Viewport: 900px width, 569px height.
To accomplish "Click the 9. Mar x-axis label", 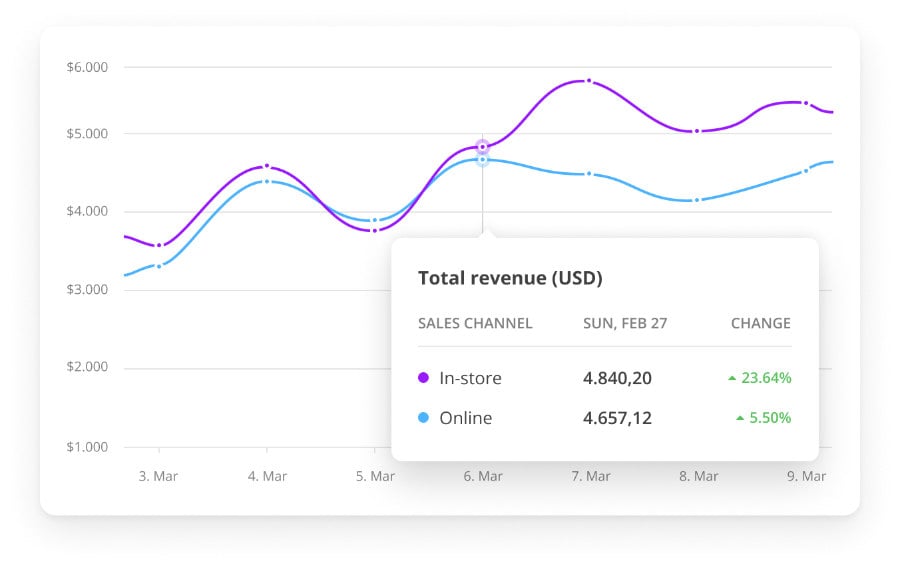I will pyautogui.click(x=806, y=477).
